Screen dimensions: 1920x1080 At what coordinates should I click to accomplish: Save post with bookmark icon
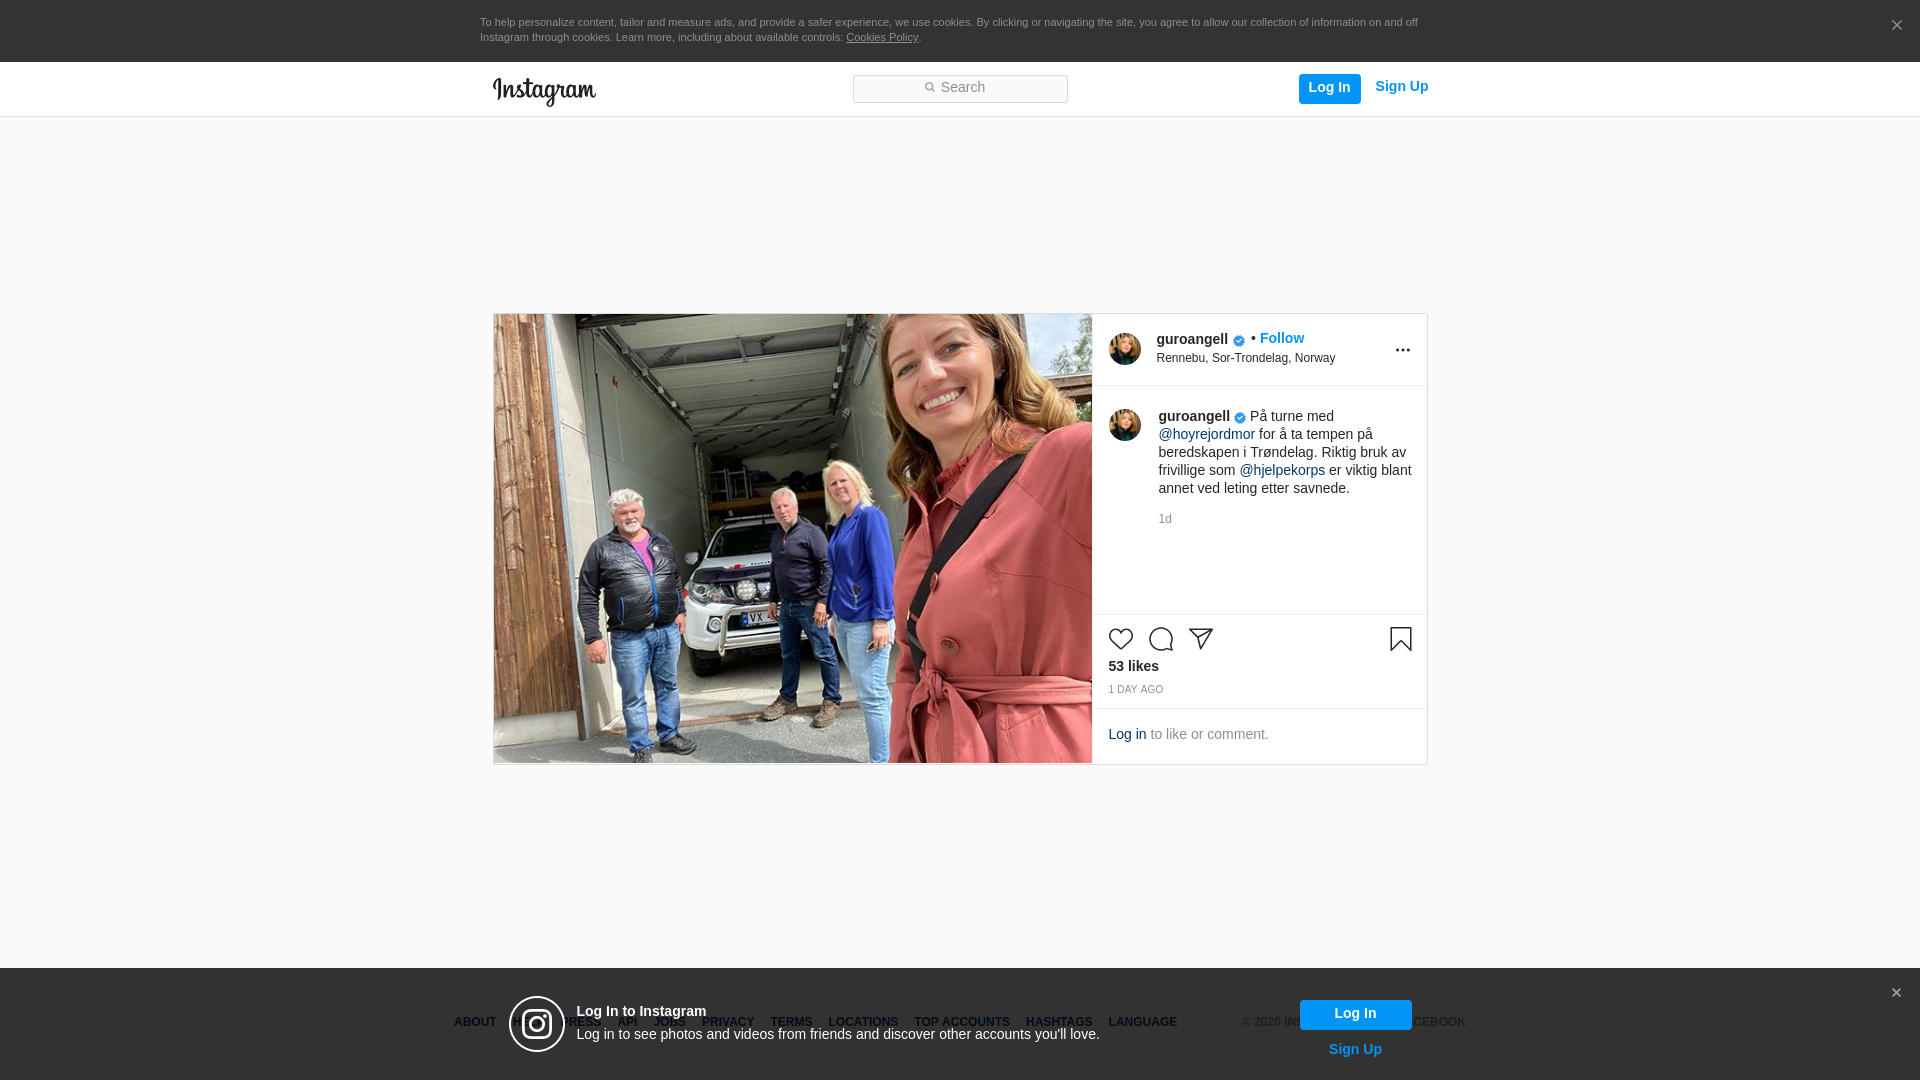(1401, 639)
